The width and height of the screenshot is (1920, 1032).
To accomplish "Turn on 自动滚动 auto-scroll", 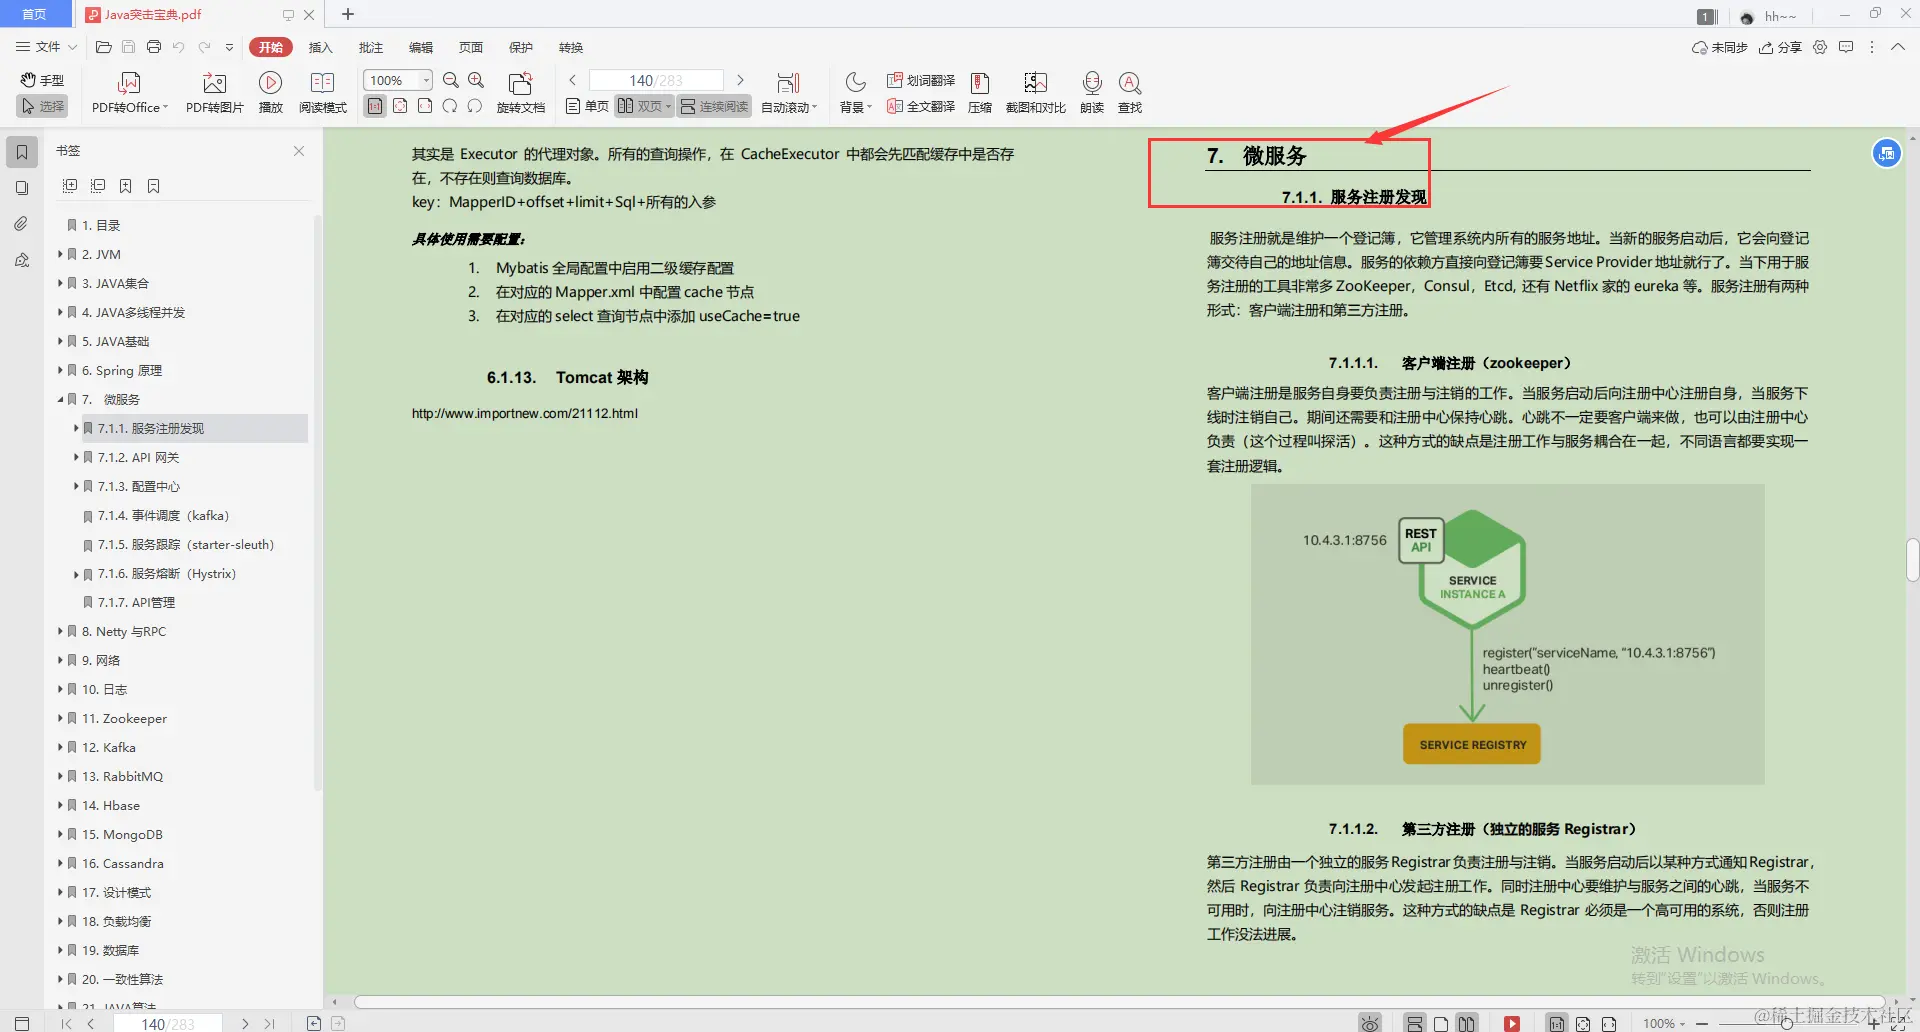I will click(x=788, y=91).
